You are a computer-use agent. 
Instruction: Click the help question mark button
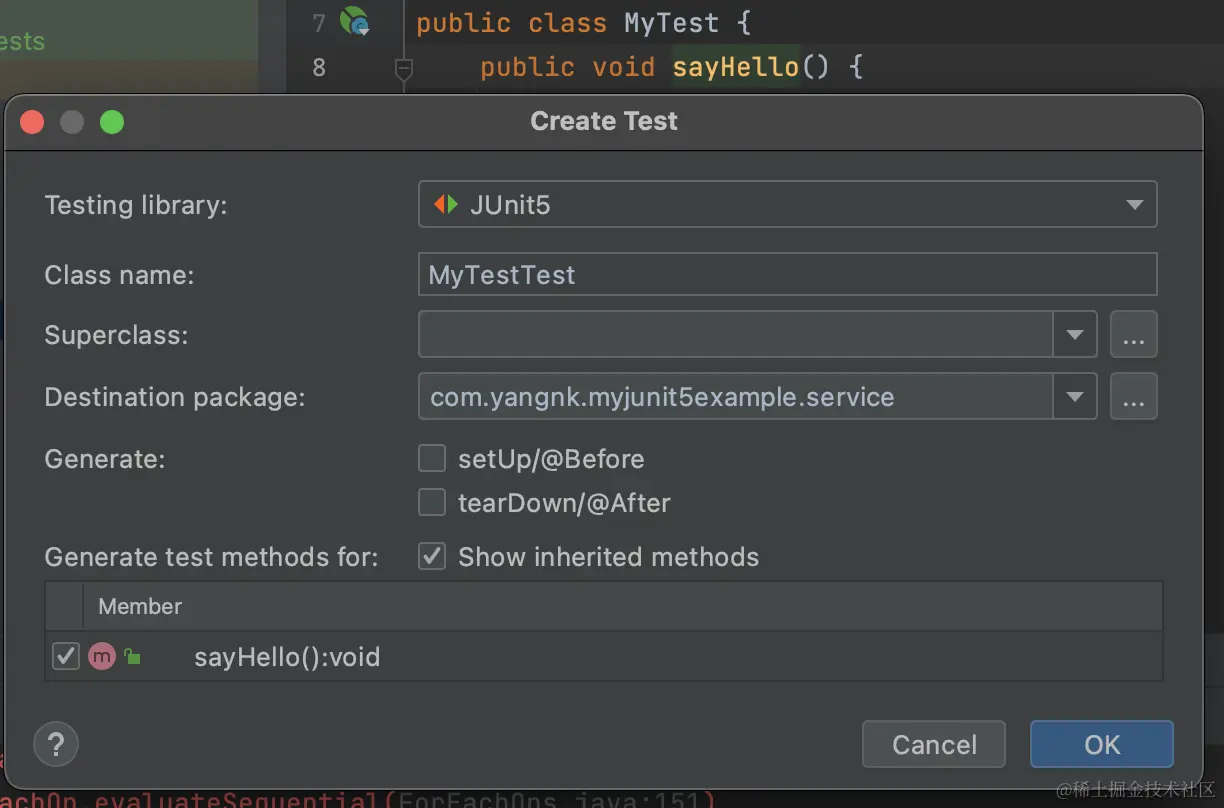(x=56, y=744)
